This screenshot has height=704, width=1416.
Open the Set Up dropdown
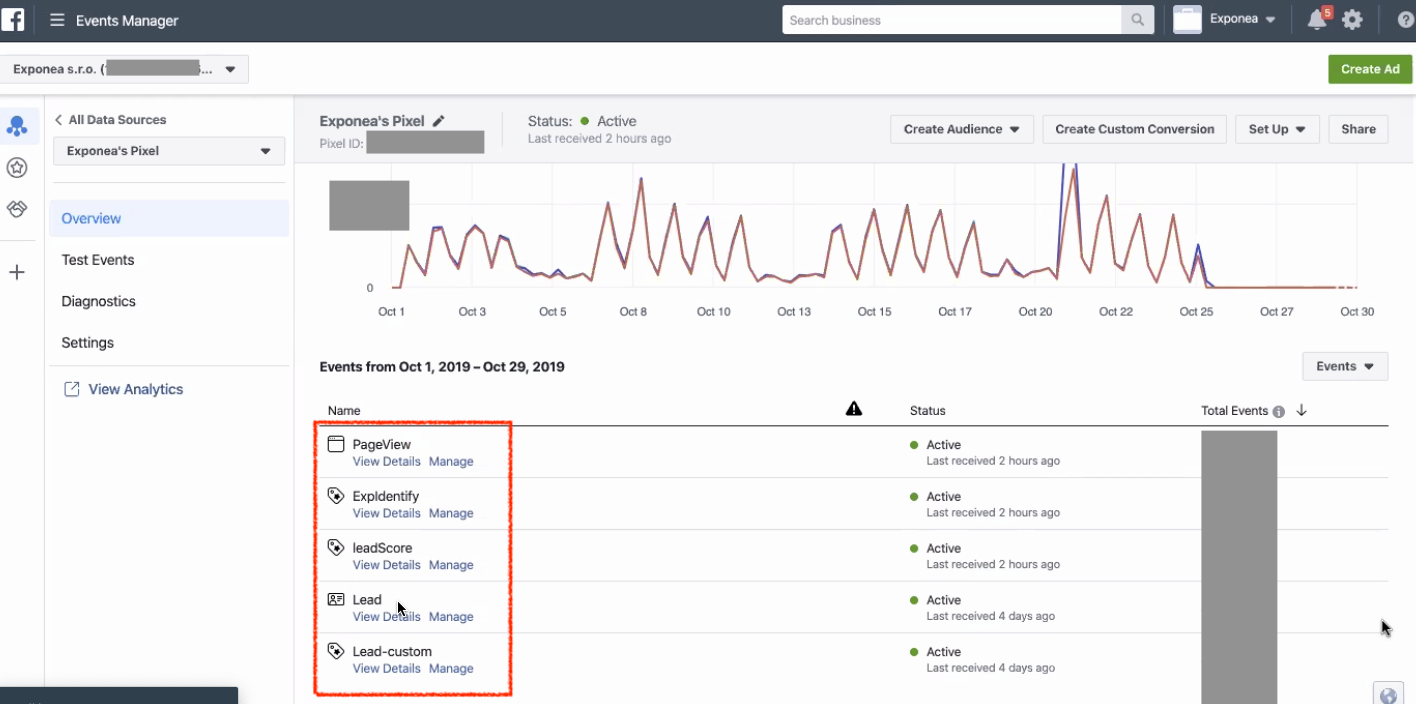point(1277,129)
